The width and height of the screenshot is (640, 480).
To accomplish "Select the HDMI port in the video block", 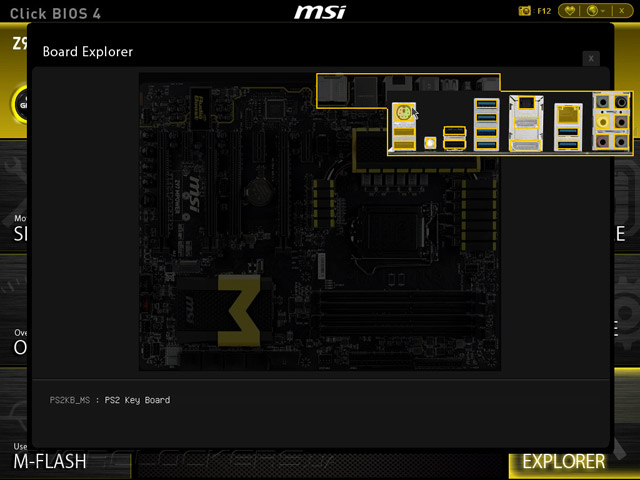I will click(x=526, y=122).
